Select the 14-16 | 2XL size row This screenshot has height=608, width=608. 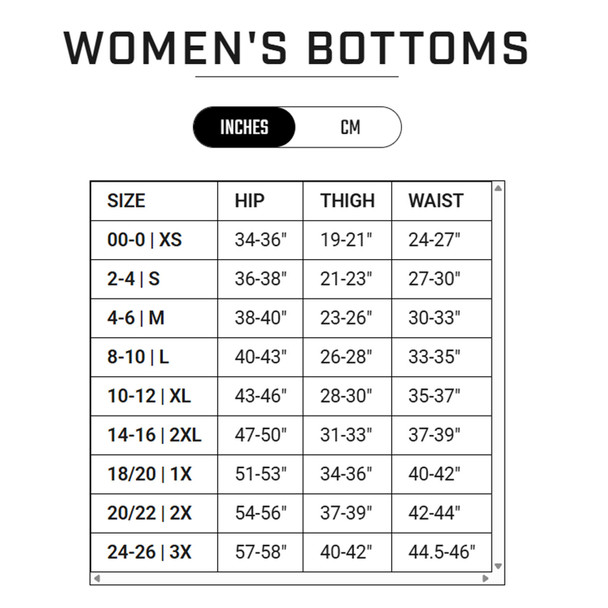tap(154, 435)
